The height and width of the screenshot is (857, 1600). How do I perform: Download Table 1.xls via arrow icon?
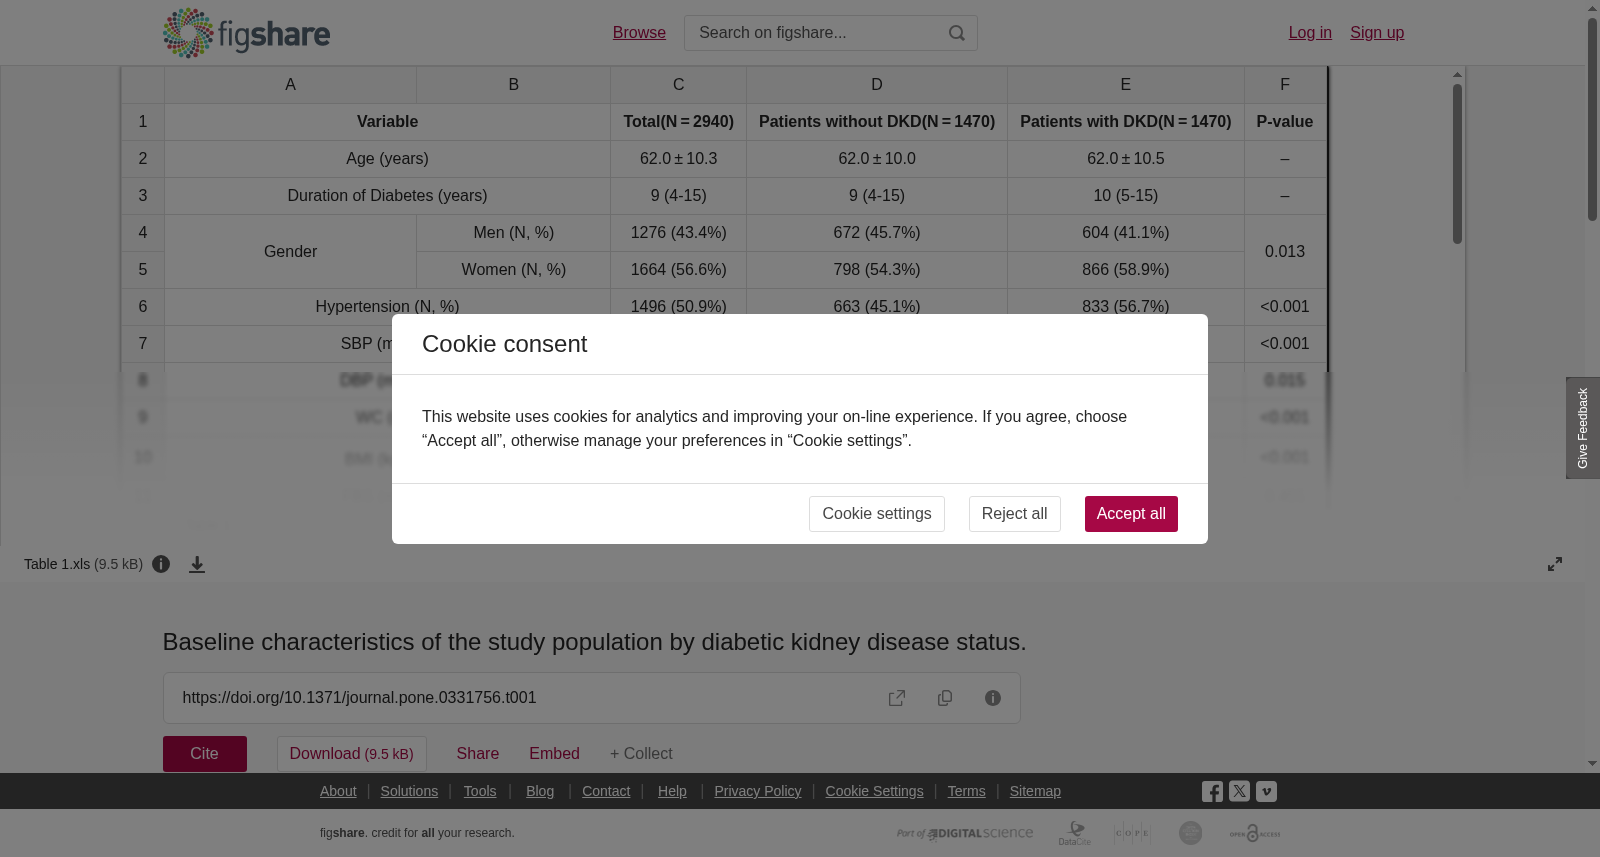pyautogui.click(x=197, y=565)
